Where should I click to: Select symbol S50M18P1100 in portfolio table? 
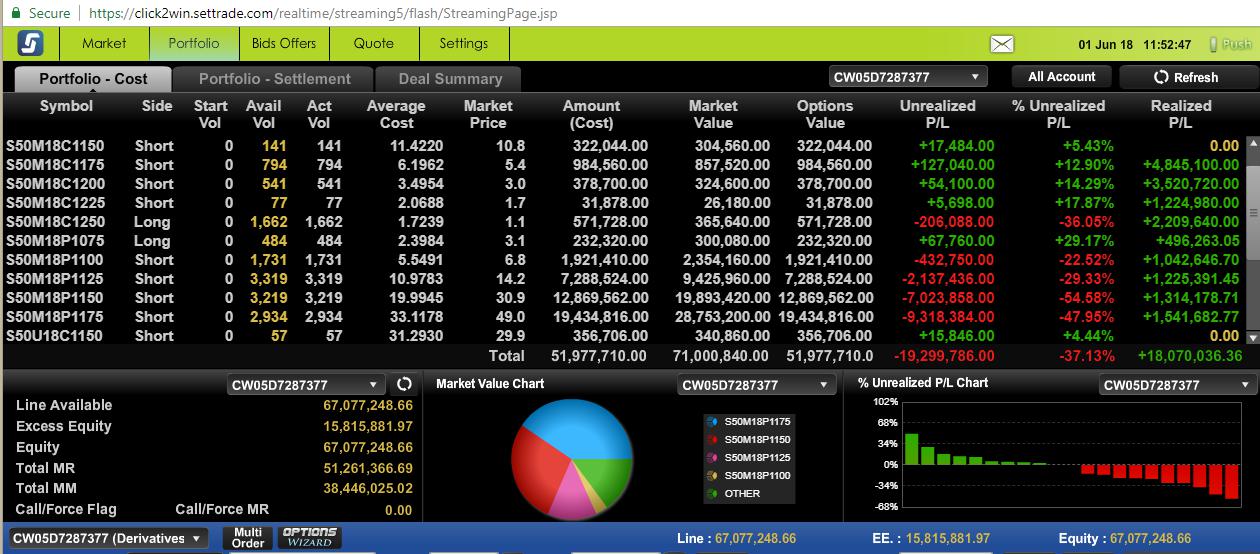point(54,260)
